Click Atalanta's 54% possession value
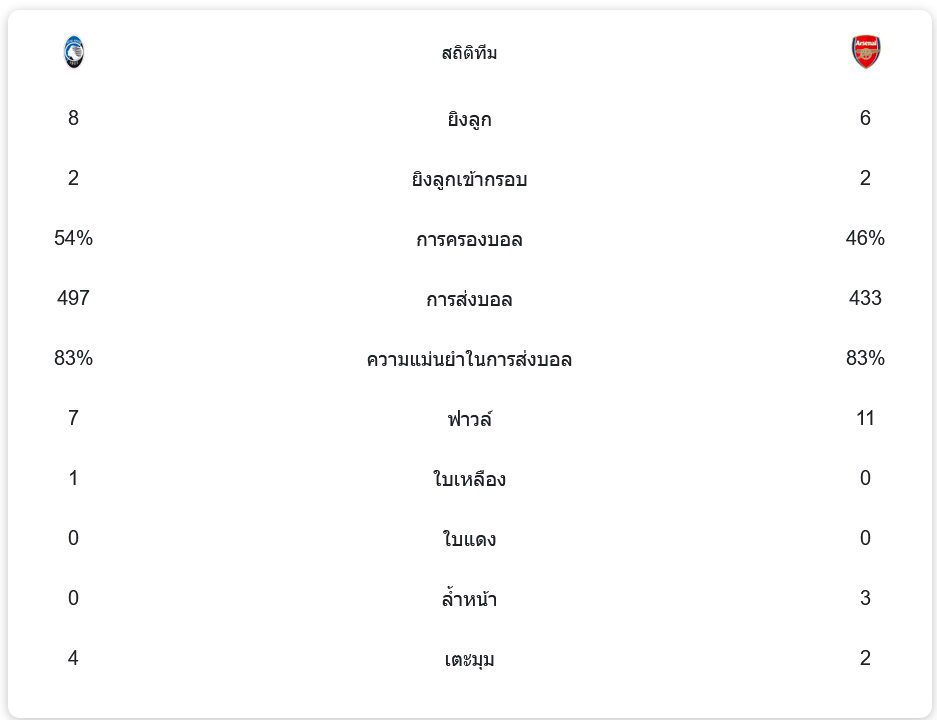 point(73,238)
